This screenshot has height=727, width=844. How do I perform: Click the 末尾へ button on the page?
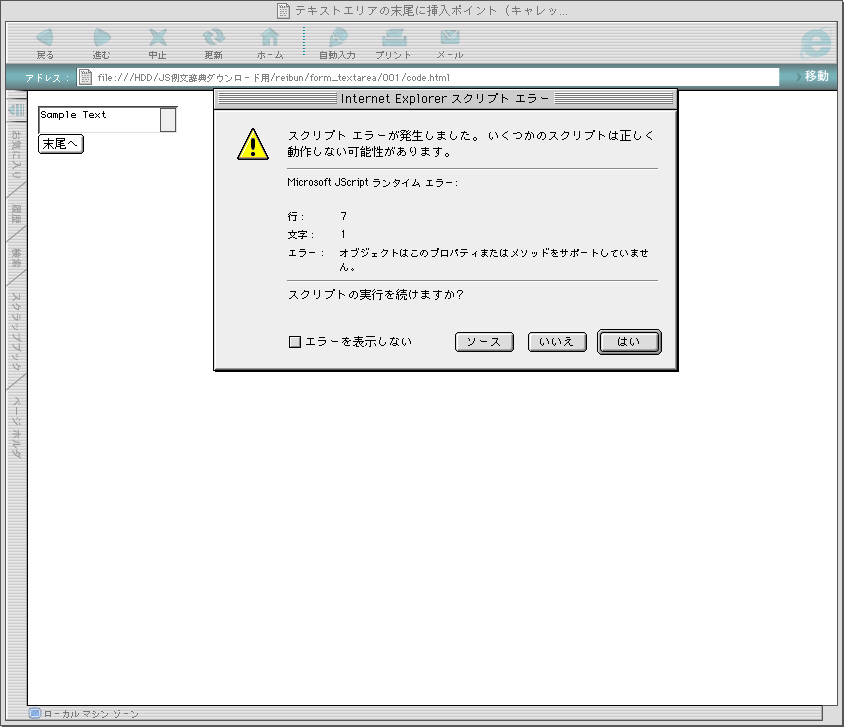tap(61, 144)
